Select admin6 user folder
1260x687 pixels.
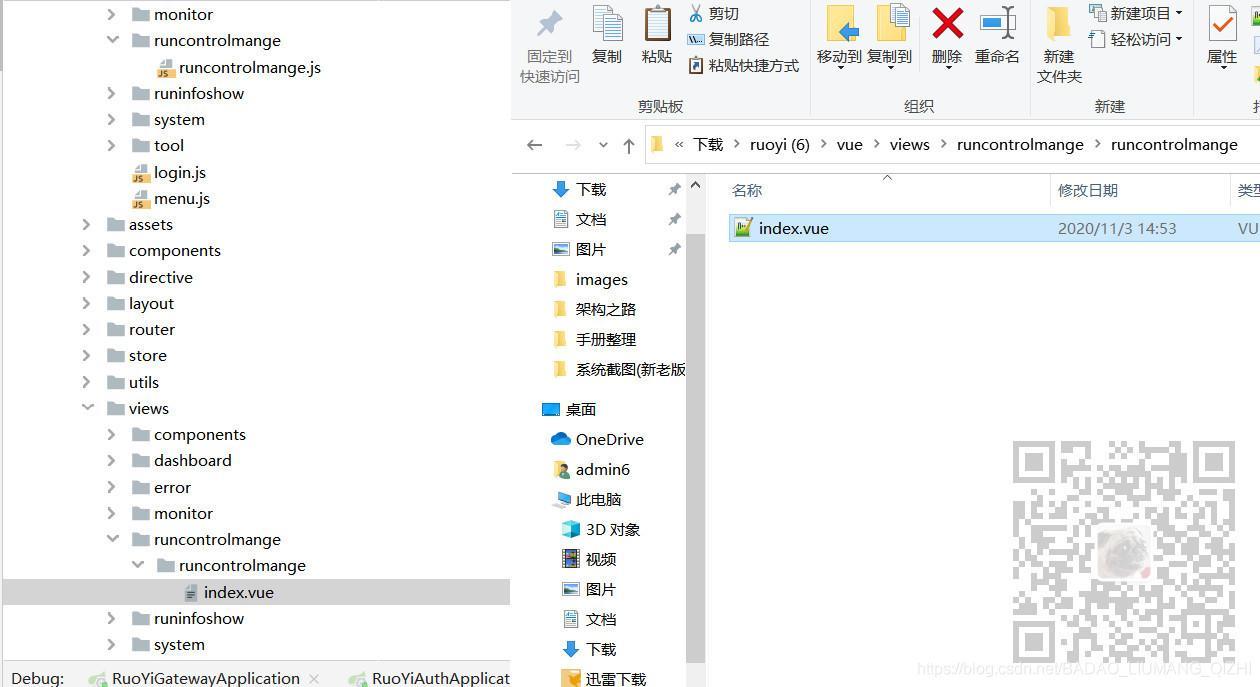pyautogui.click(x=603, y=469)
